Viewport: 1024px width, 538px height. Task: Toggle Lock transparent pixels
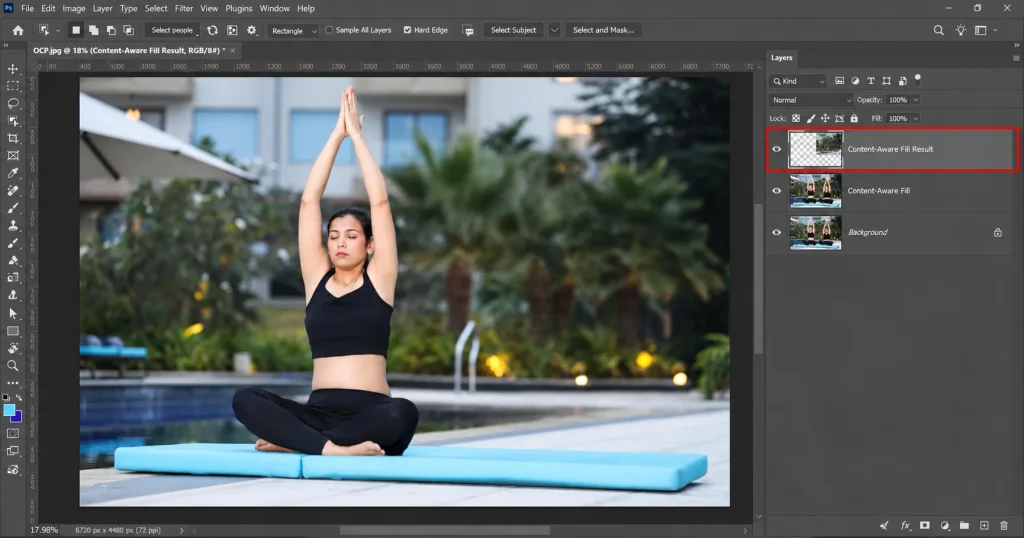click(795, 118)
